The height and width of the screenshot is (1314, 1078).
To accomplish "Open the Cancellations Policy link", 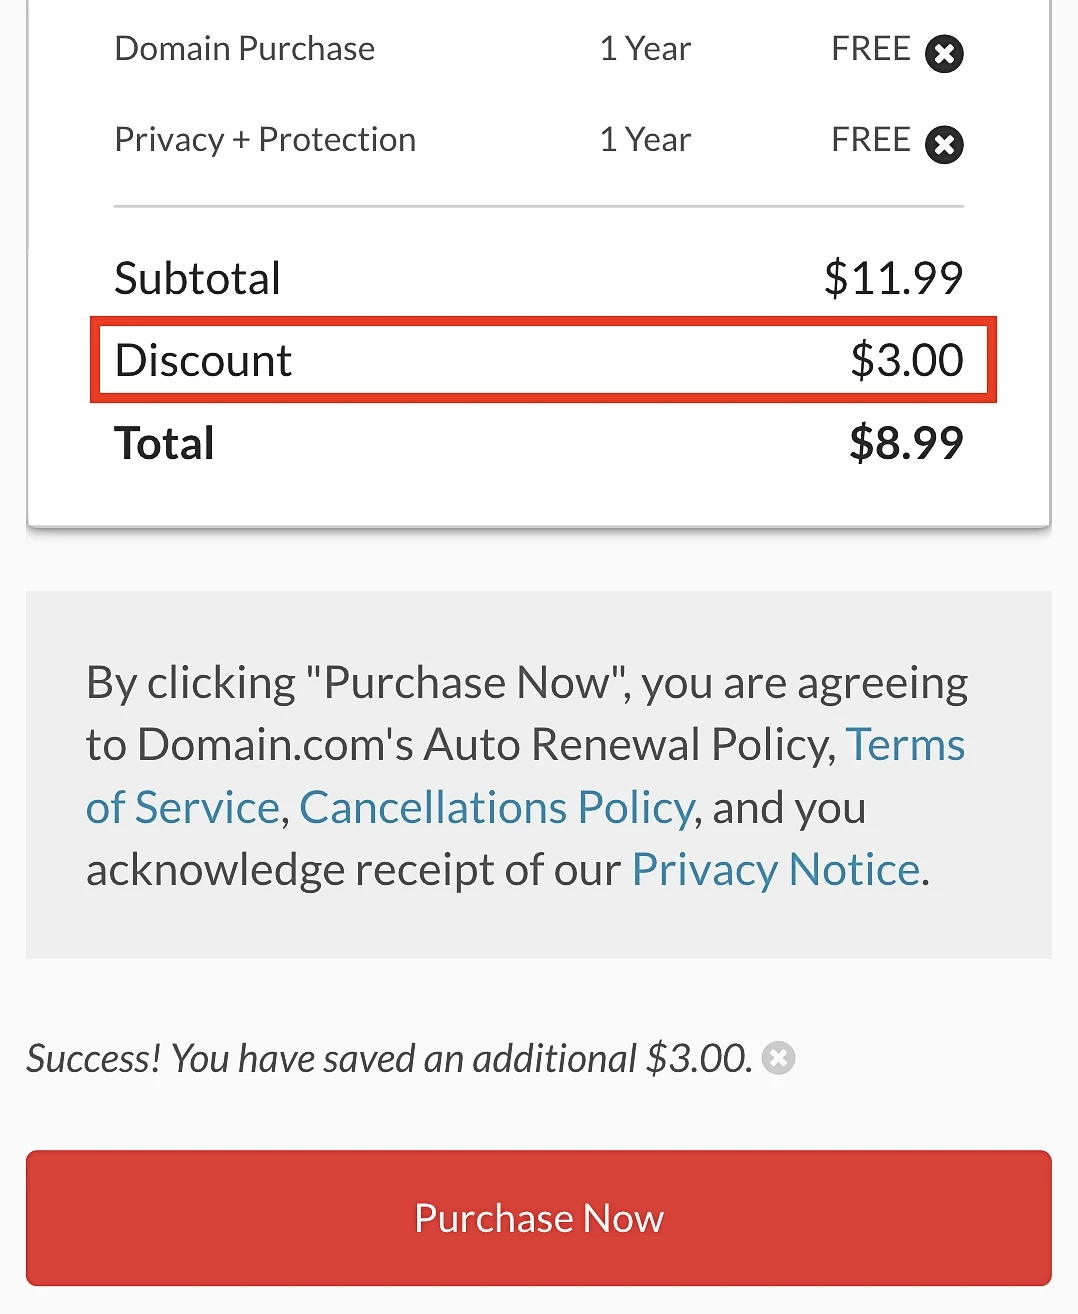I will coord(496,807).
